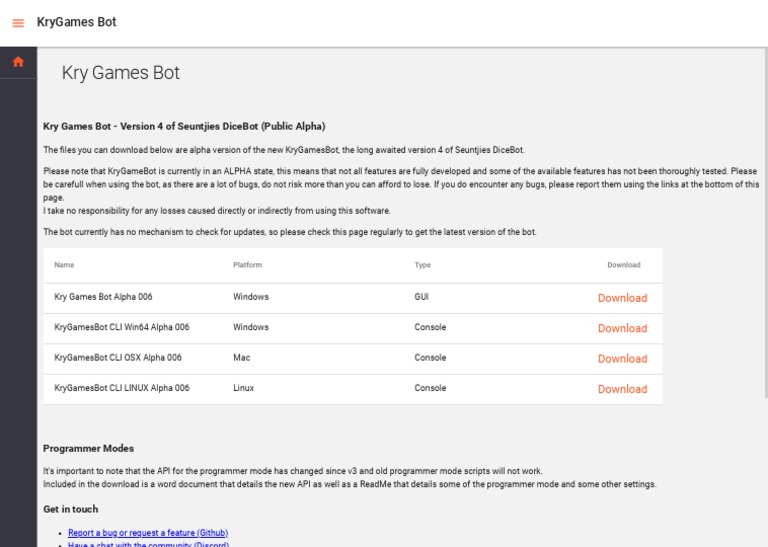Click the Kry Games Bot page heading

point(120,73)
